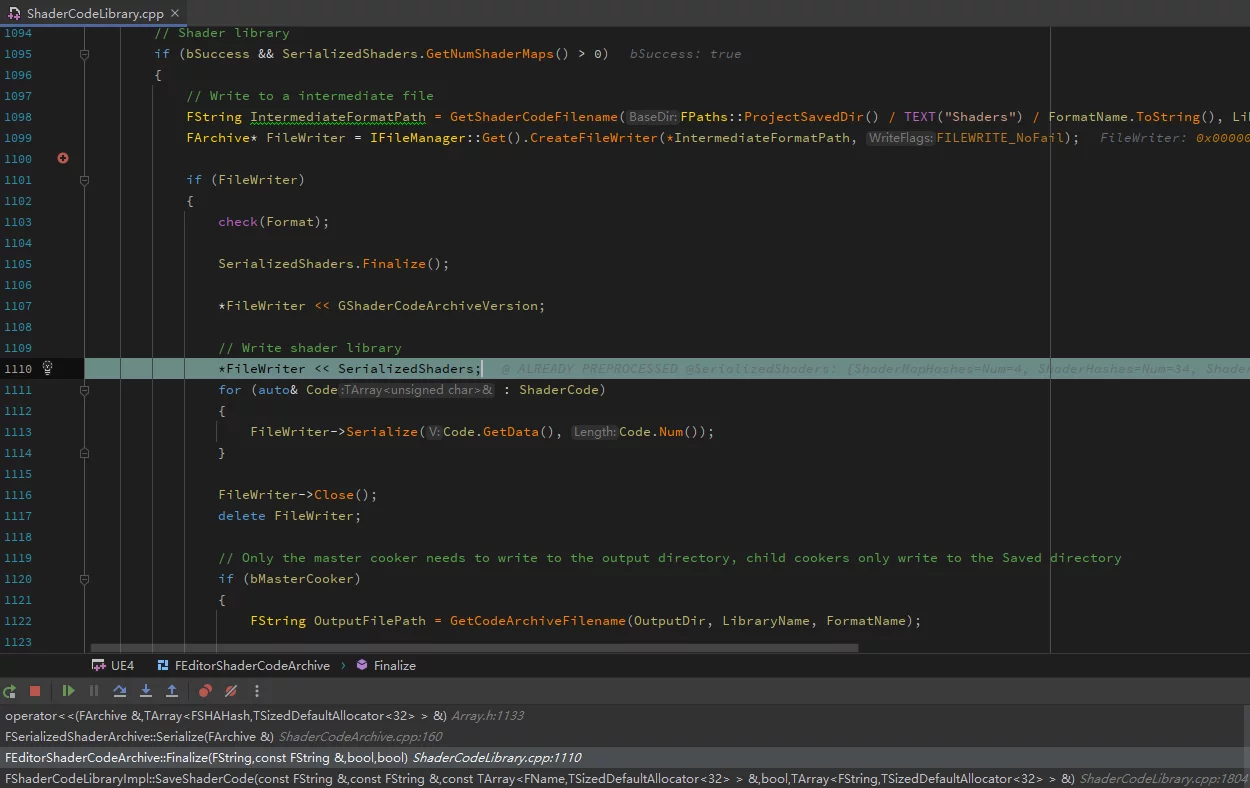Toggle Mute Breakpoints in debug toolbar
The height and width of the screenshot is (788, 1250).
(231, 691)
